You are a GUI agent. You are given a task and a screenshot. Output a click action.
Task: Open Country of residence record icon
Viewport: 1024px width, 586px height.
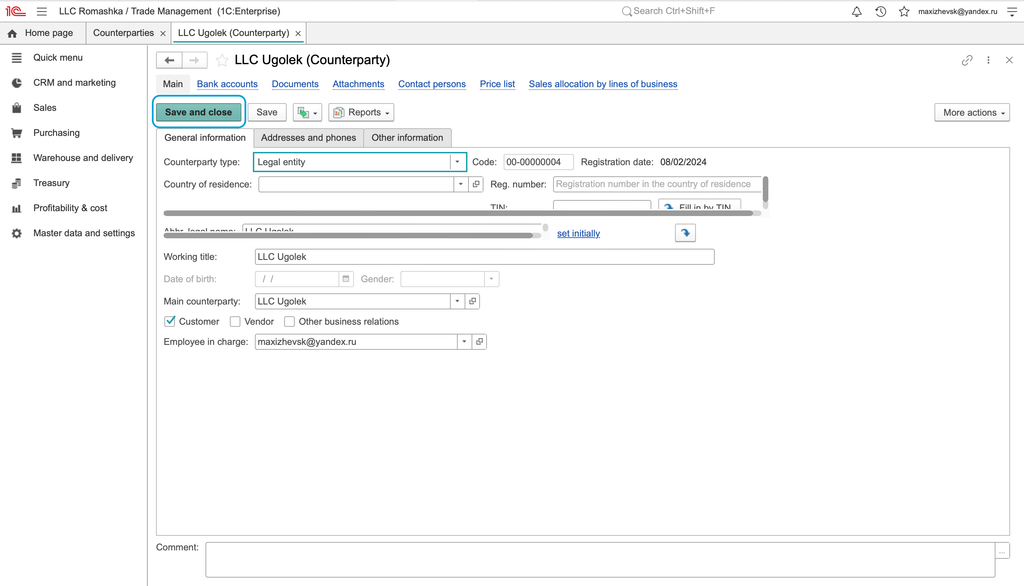[x=476, y=184]
